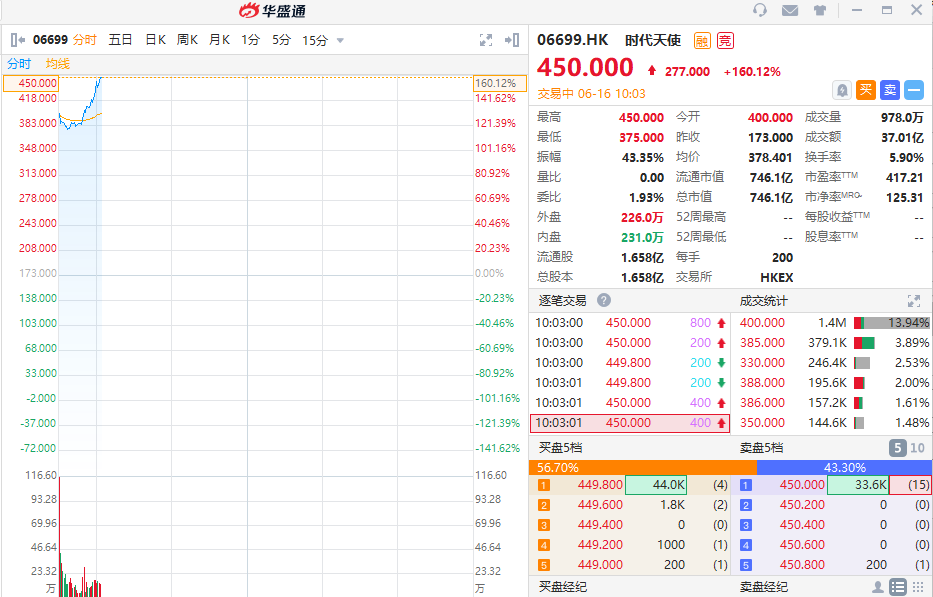Click the price alert bell icon

[x=842, y=90]
